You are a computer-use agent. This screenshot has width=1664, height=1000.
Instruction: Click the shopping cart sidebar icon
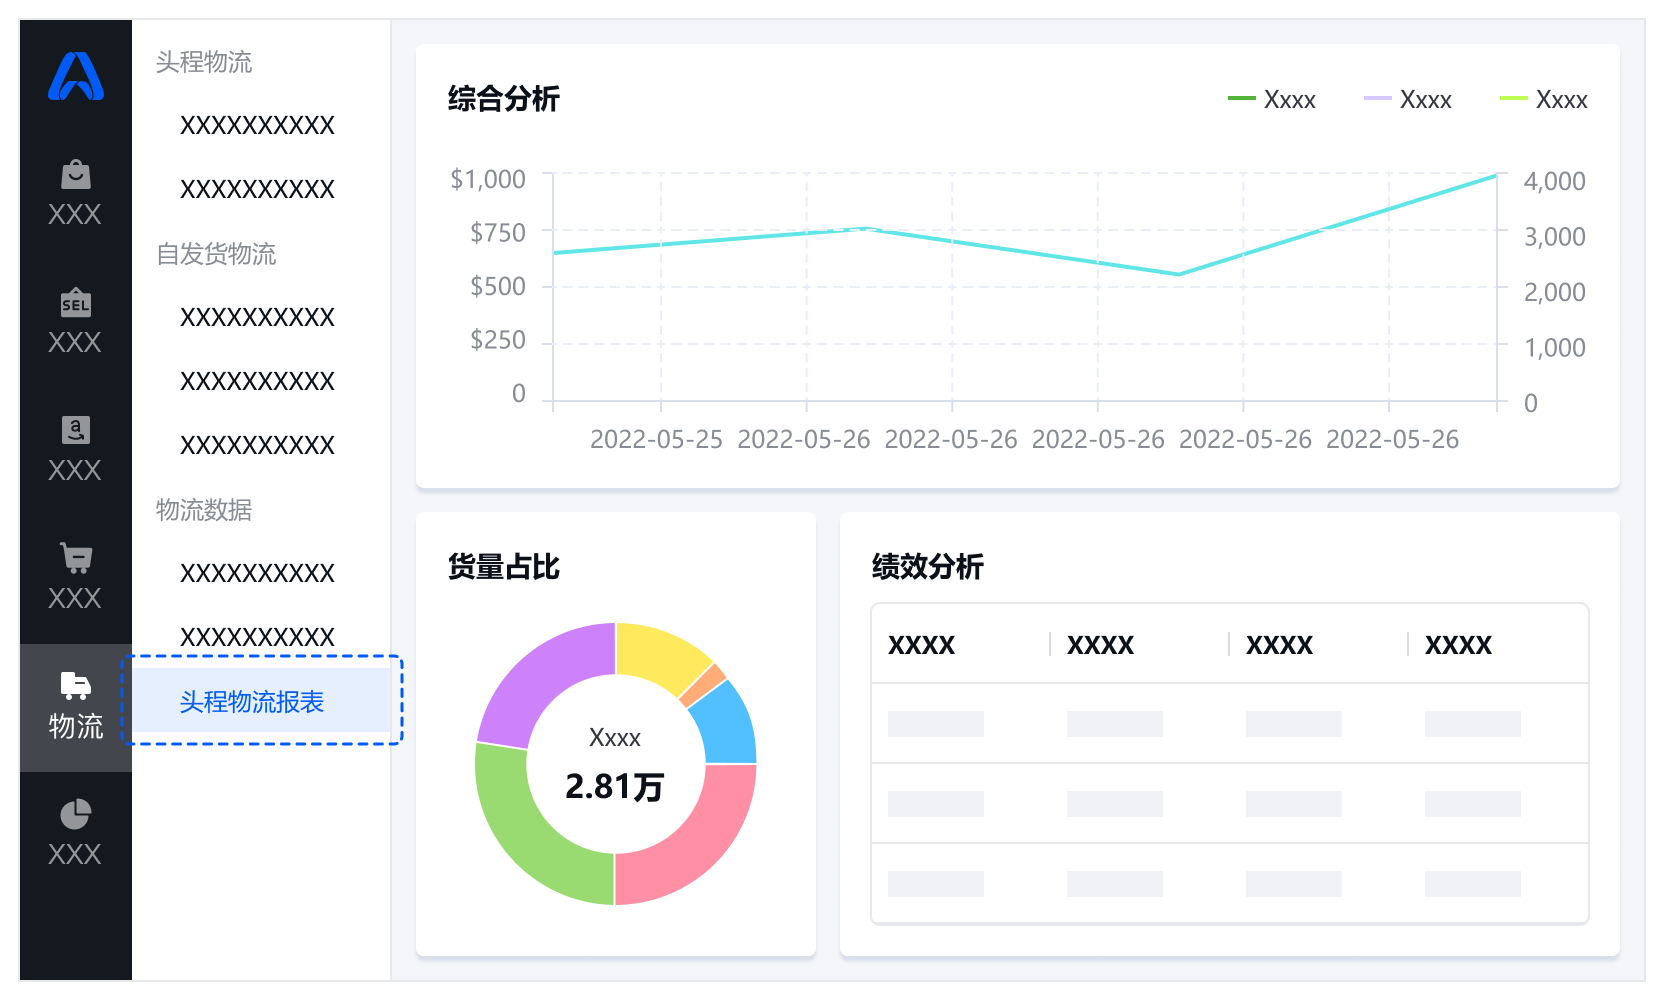76,558
